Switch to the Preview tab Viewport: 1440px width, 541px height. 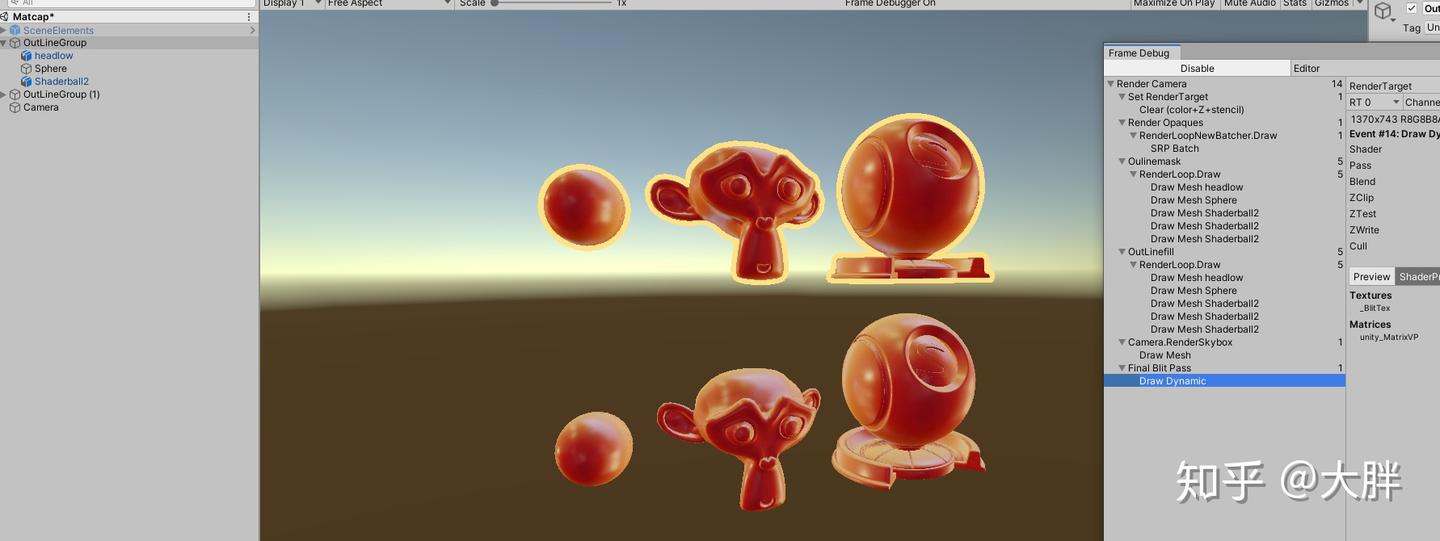pos(1371,277)
